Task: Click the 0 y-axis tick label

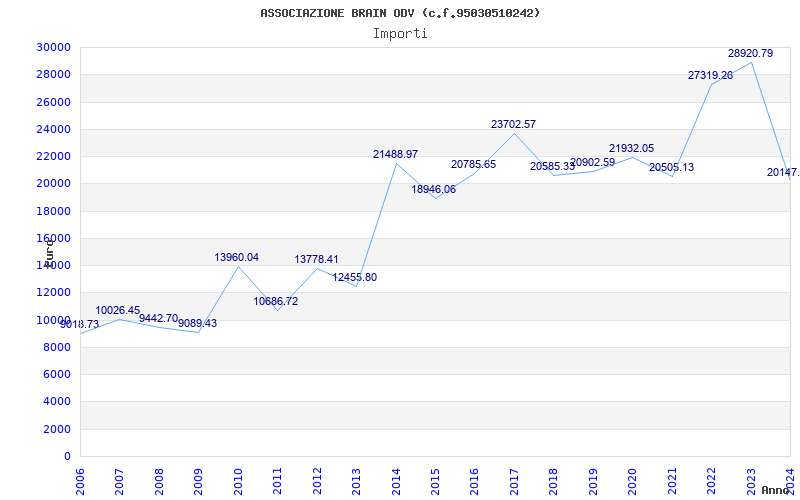Action: pyautogui.click(x=67, y=456)
